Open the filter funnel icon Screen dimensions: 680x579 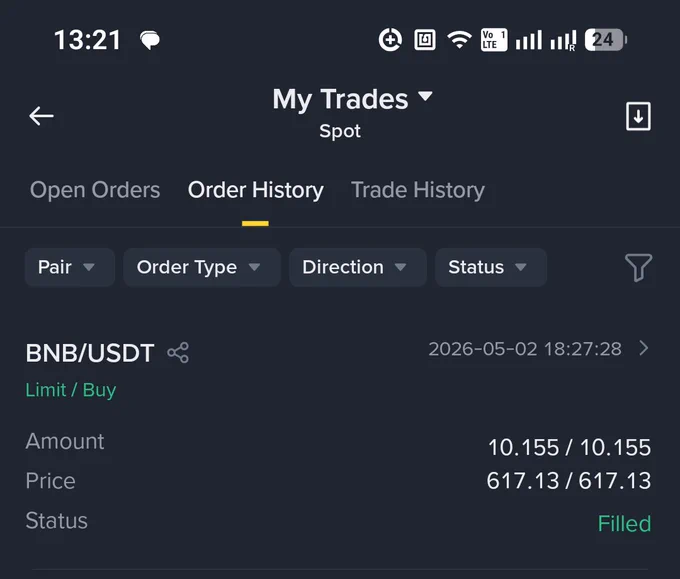(638, 267)
